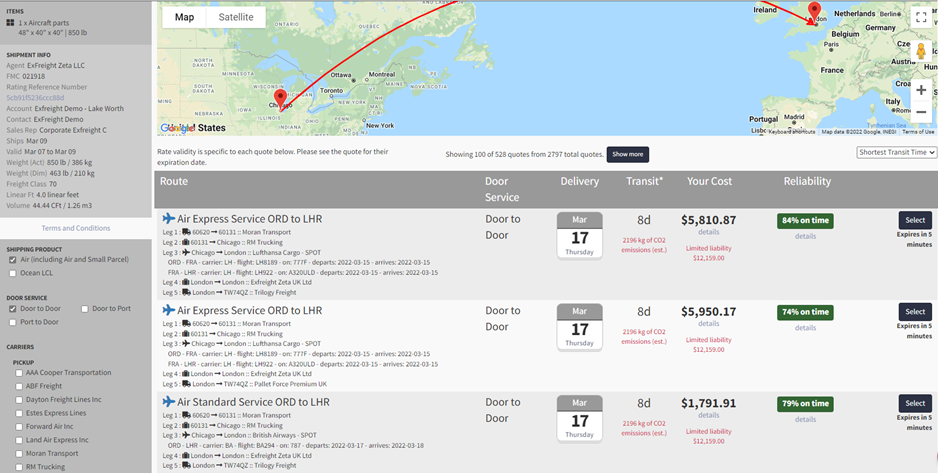Click the Delivery column header

pos(579,181)
